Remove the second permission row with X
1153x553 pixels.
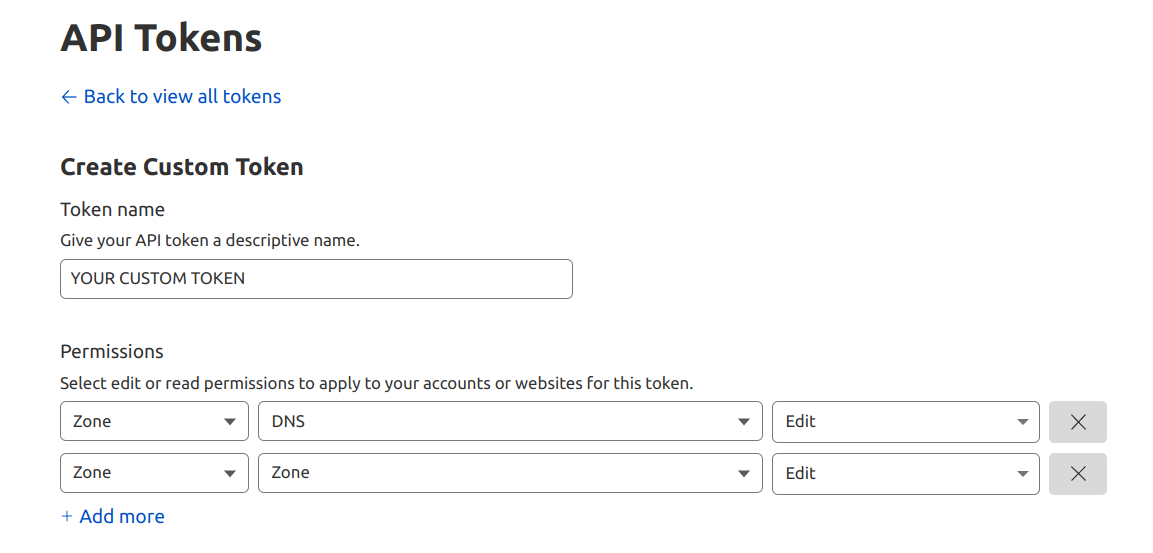pos(1078,473)
